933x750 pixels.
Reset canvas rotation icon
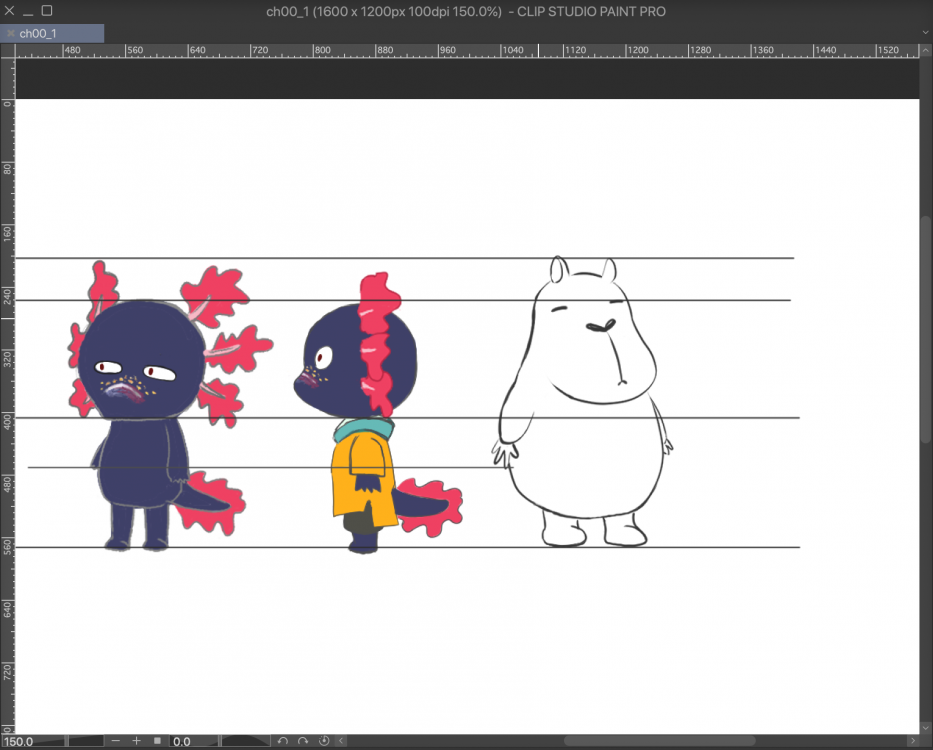pyautogui.click(x=324, y=740)
